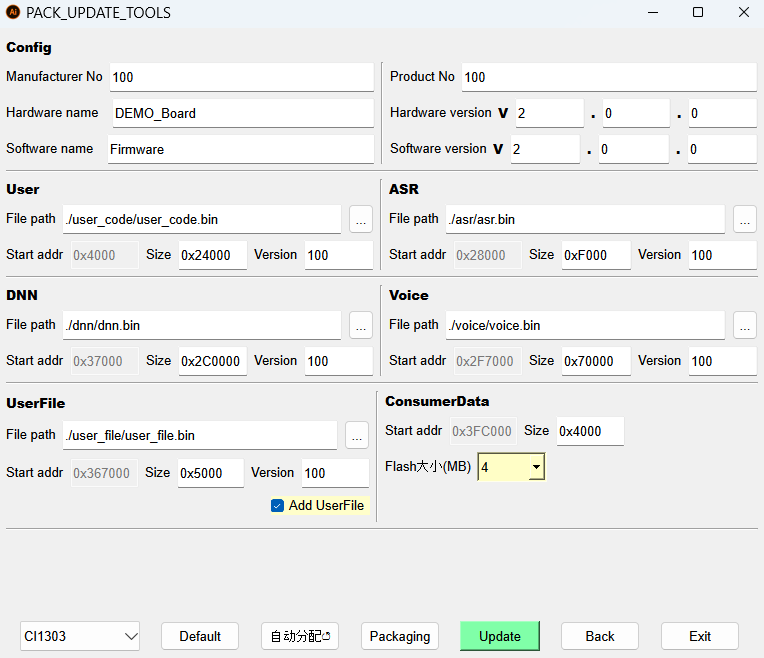Viewport: 764px width, 658px height.
Task: Uncheck the Add UserFile checkbox
Action: [x=278, y=506]
